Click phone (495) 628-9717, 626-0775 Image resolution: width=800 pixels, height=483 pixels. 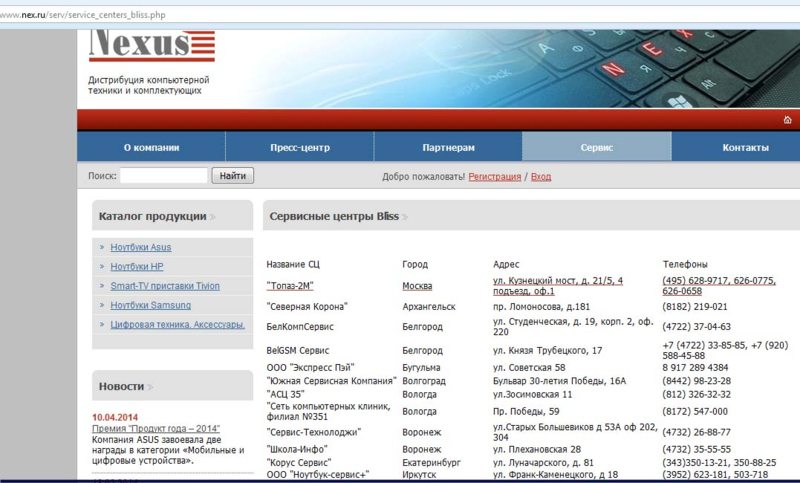pos(719,286)
